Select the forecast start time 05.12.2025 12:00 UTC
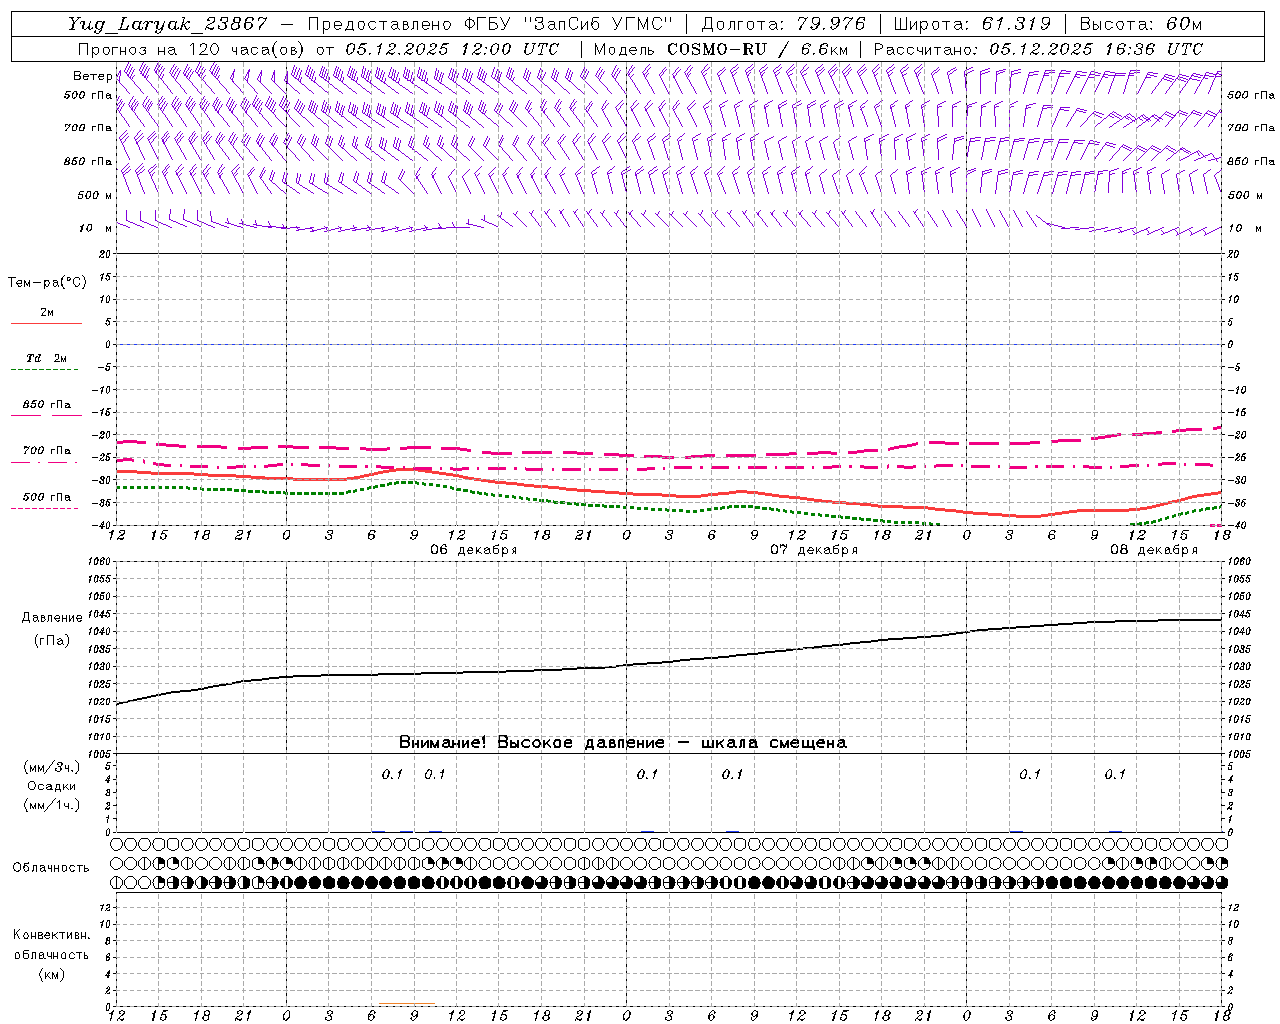 tap(453, 49)
